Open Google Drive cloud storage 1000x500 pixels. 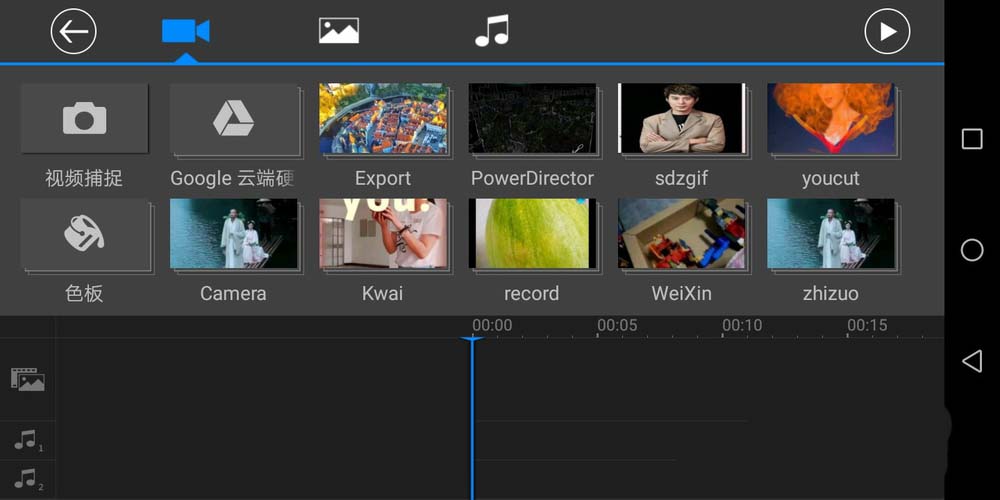234,119
